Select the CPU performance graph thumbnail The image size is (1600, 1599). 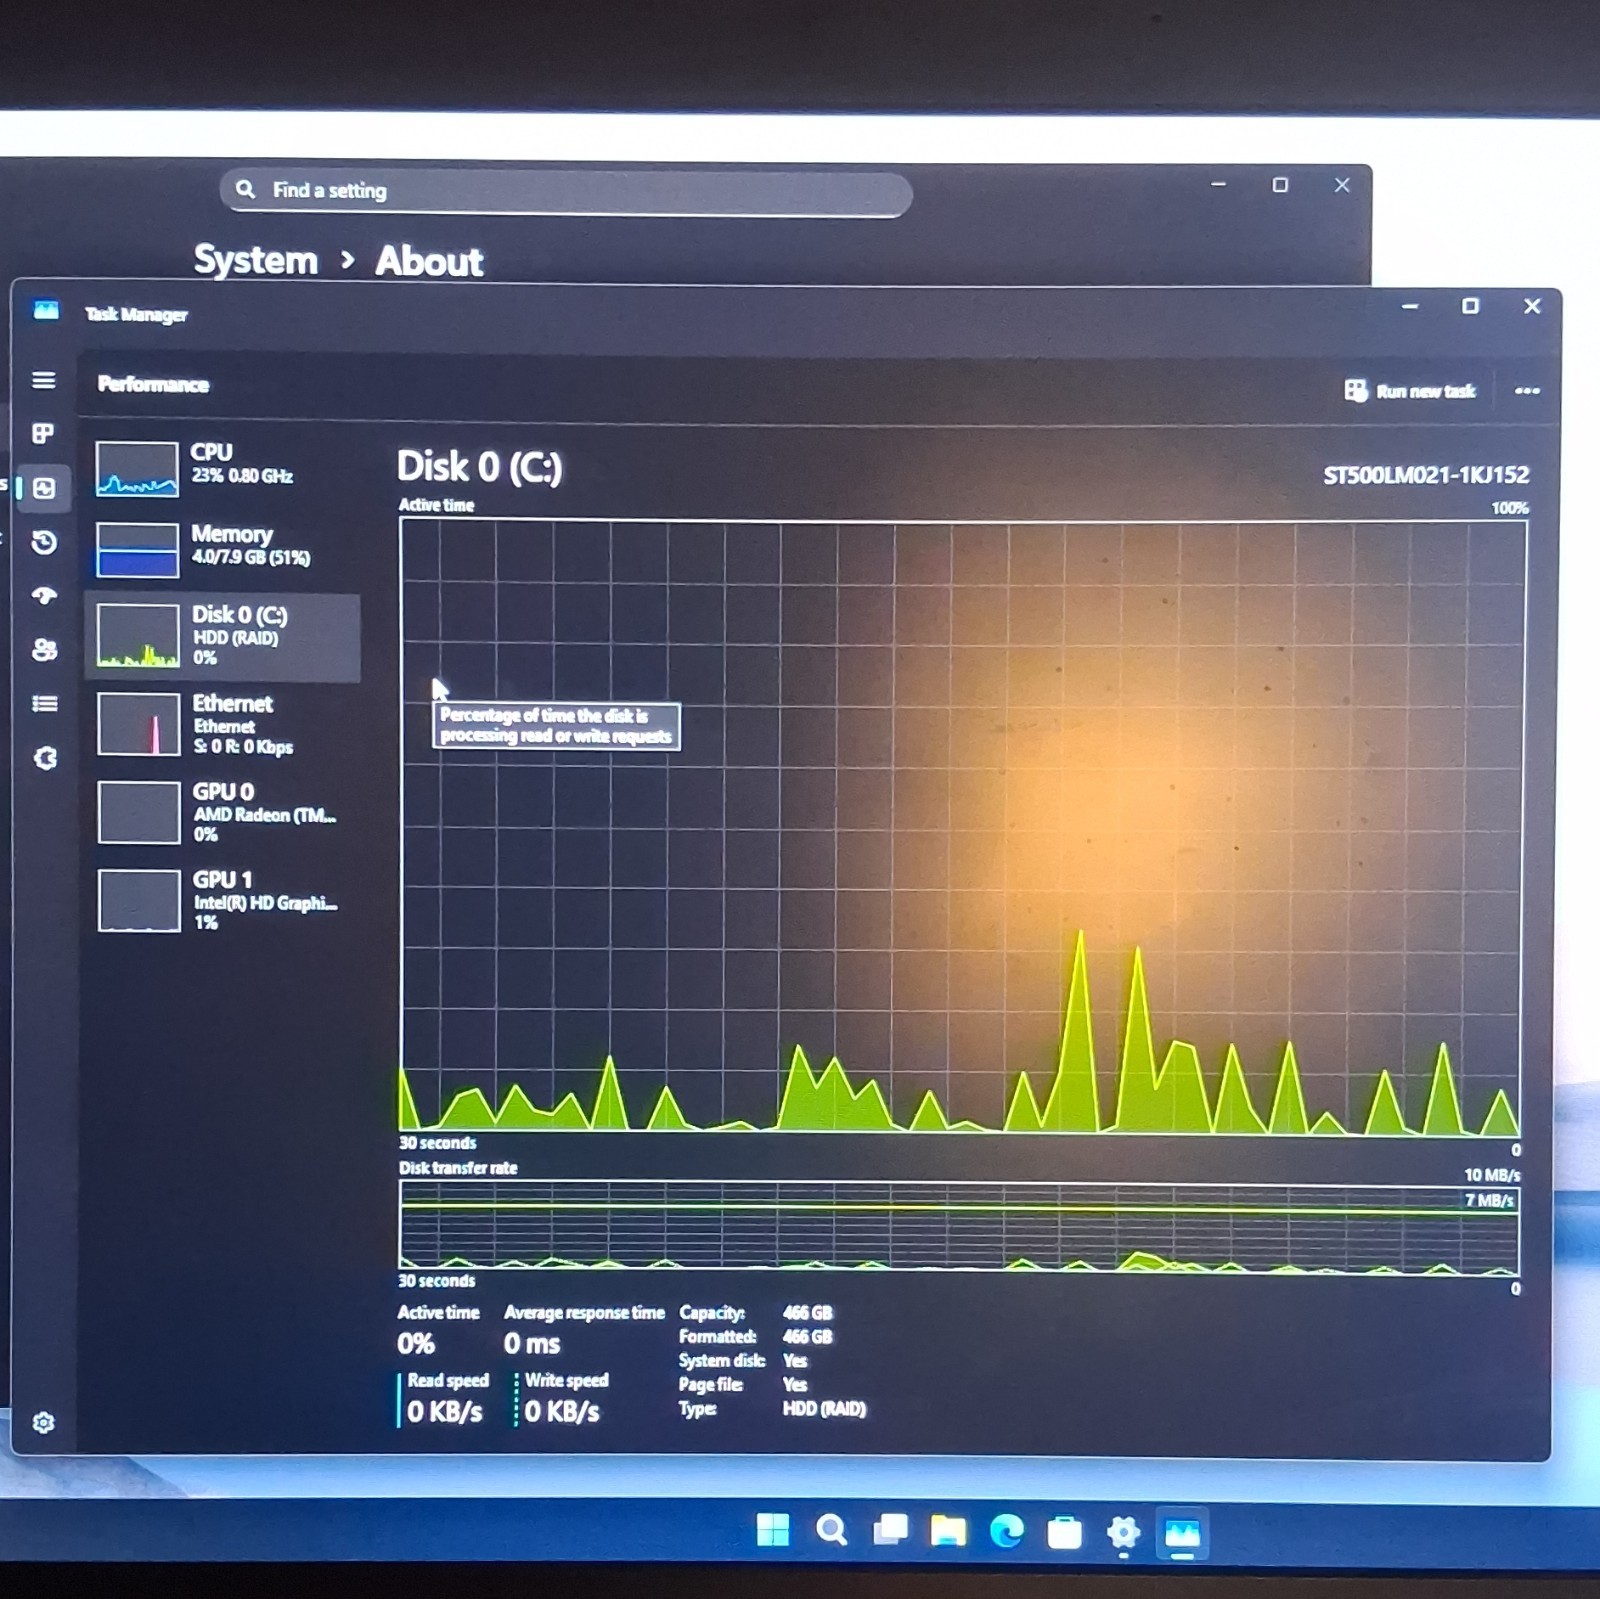137,469
